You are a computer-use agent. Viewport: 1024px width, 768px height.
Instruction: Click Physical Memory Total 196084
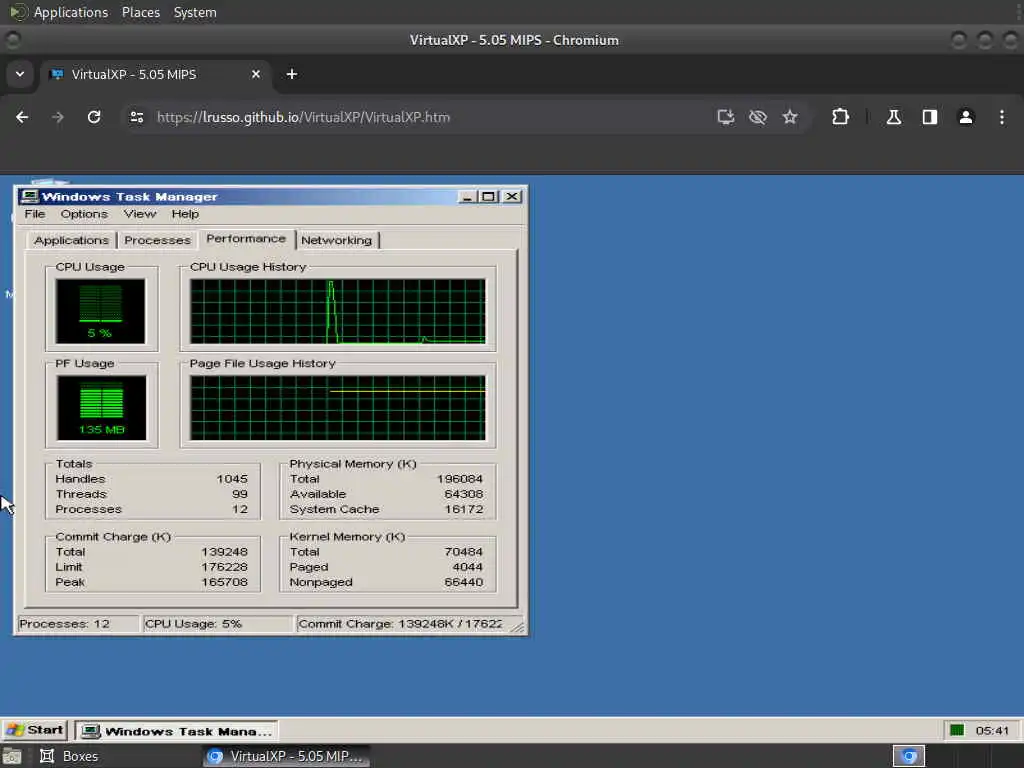460,479
